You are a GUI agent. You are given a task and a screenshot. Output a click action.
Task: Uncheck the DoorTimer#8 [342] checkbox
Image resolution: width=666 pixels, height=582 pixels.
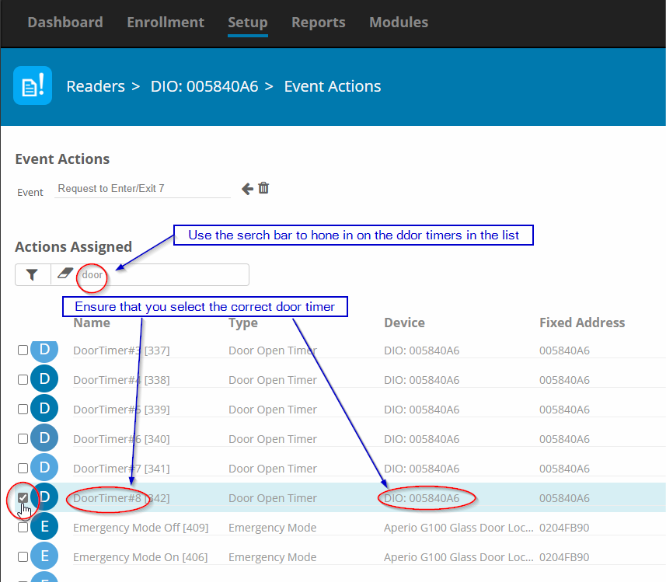pyautogui.click(x=23, y=498)
